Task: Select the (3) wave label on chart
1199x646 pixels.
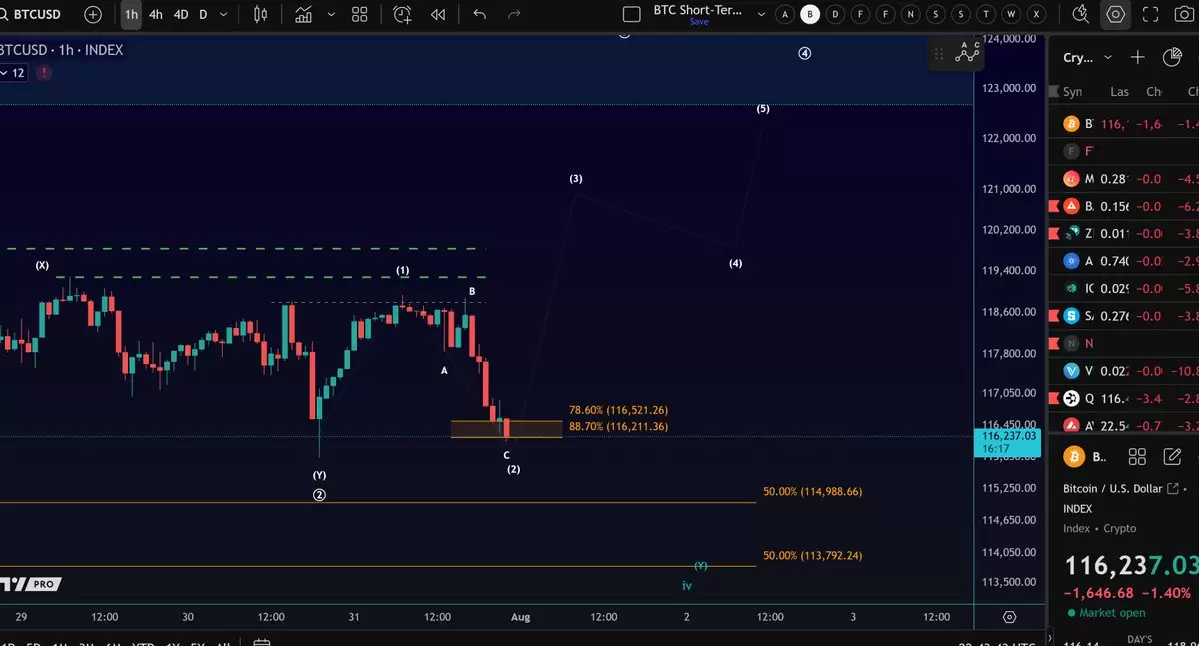Action: (576, 178)
